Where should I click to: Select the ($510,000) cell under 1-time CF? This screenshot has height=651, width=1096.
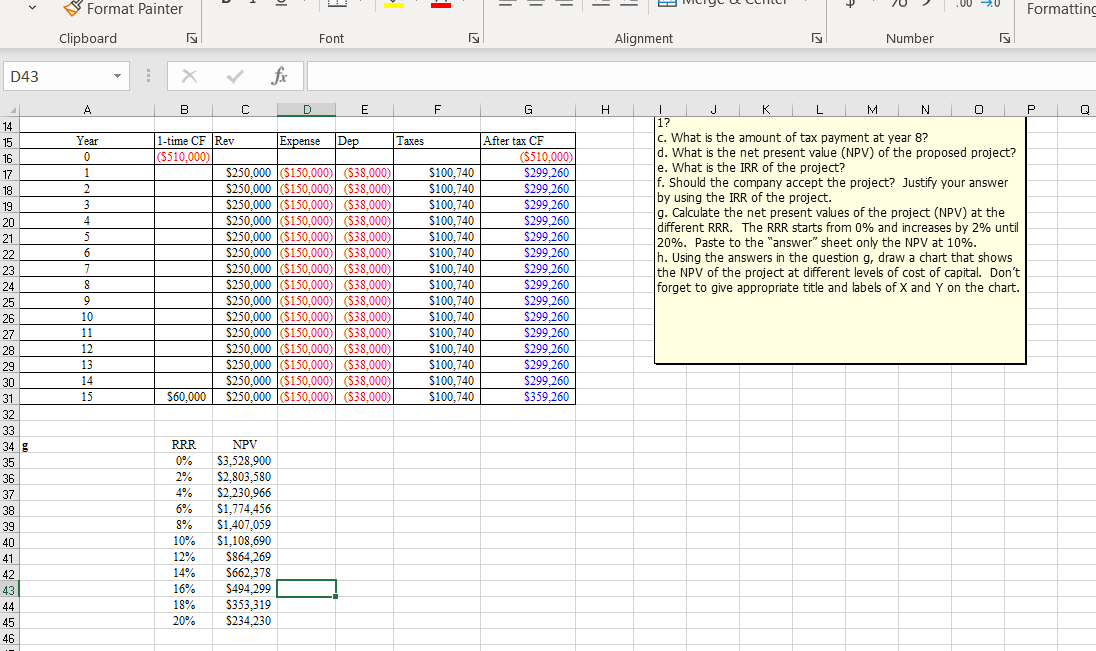coord(184,157)
